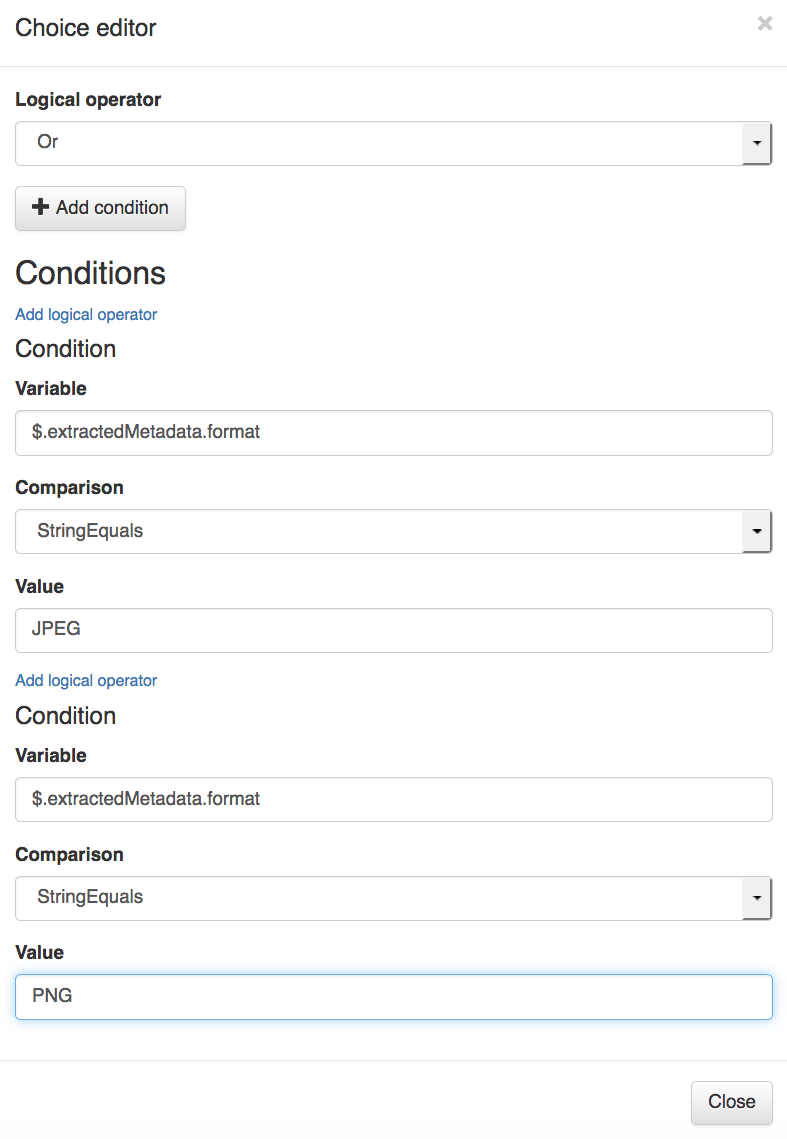The width and height of the screenshot is (787, 1139).
Task: Click the Choice editor dialog title
Action: point(86,28)
